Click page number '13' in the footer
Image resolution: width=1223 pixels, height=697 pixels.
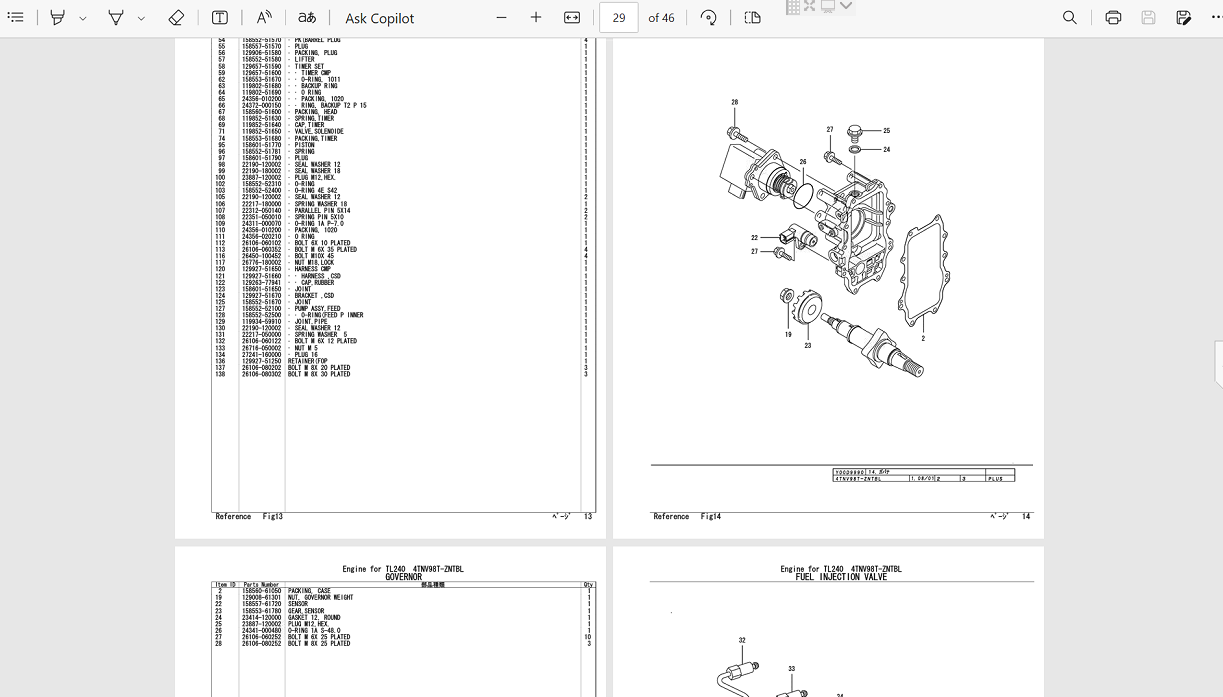point(588,517)
